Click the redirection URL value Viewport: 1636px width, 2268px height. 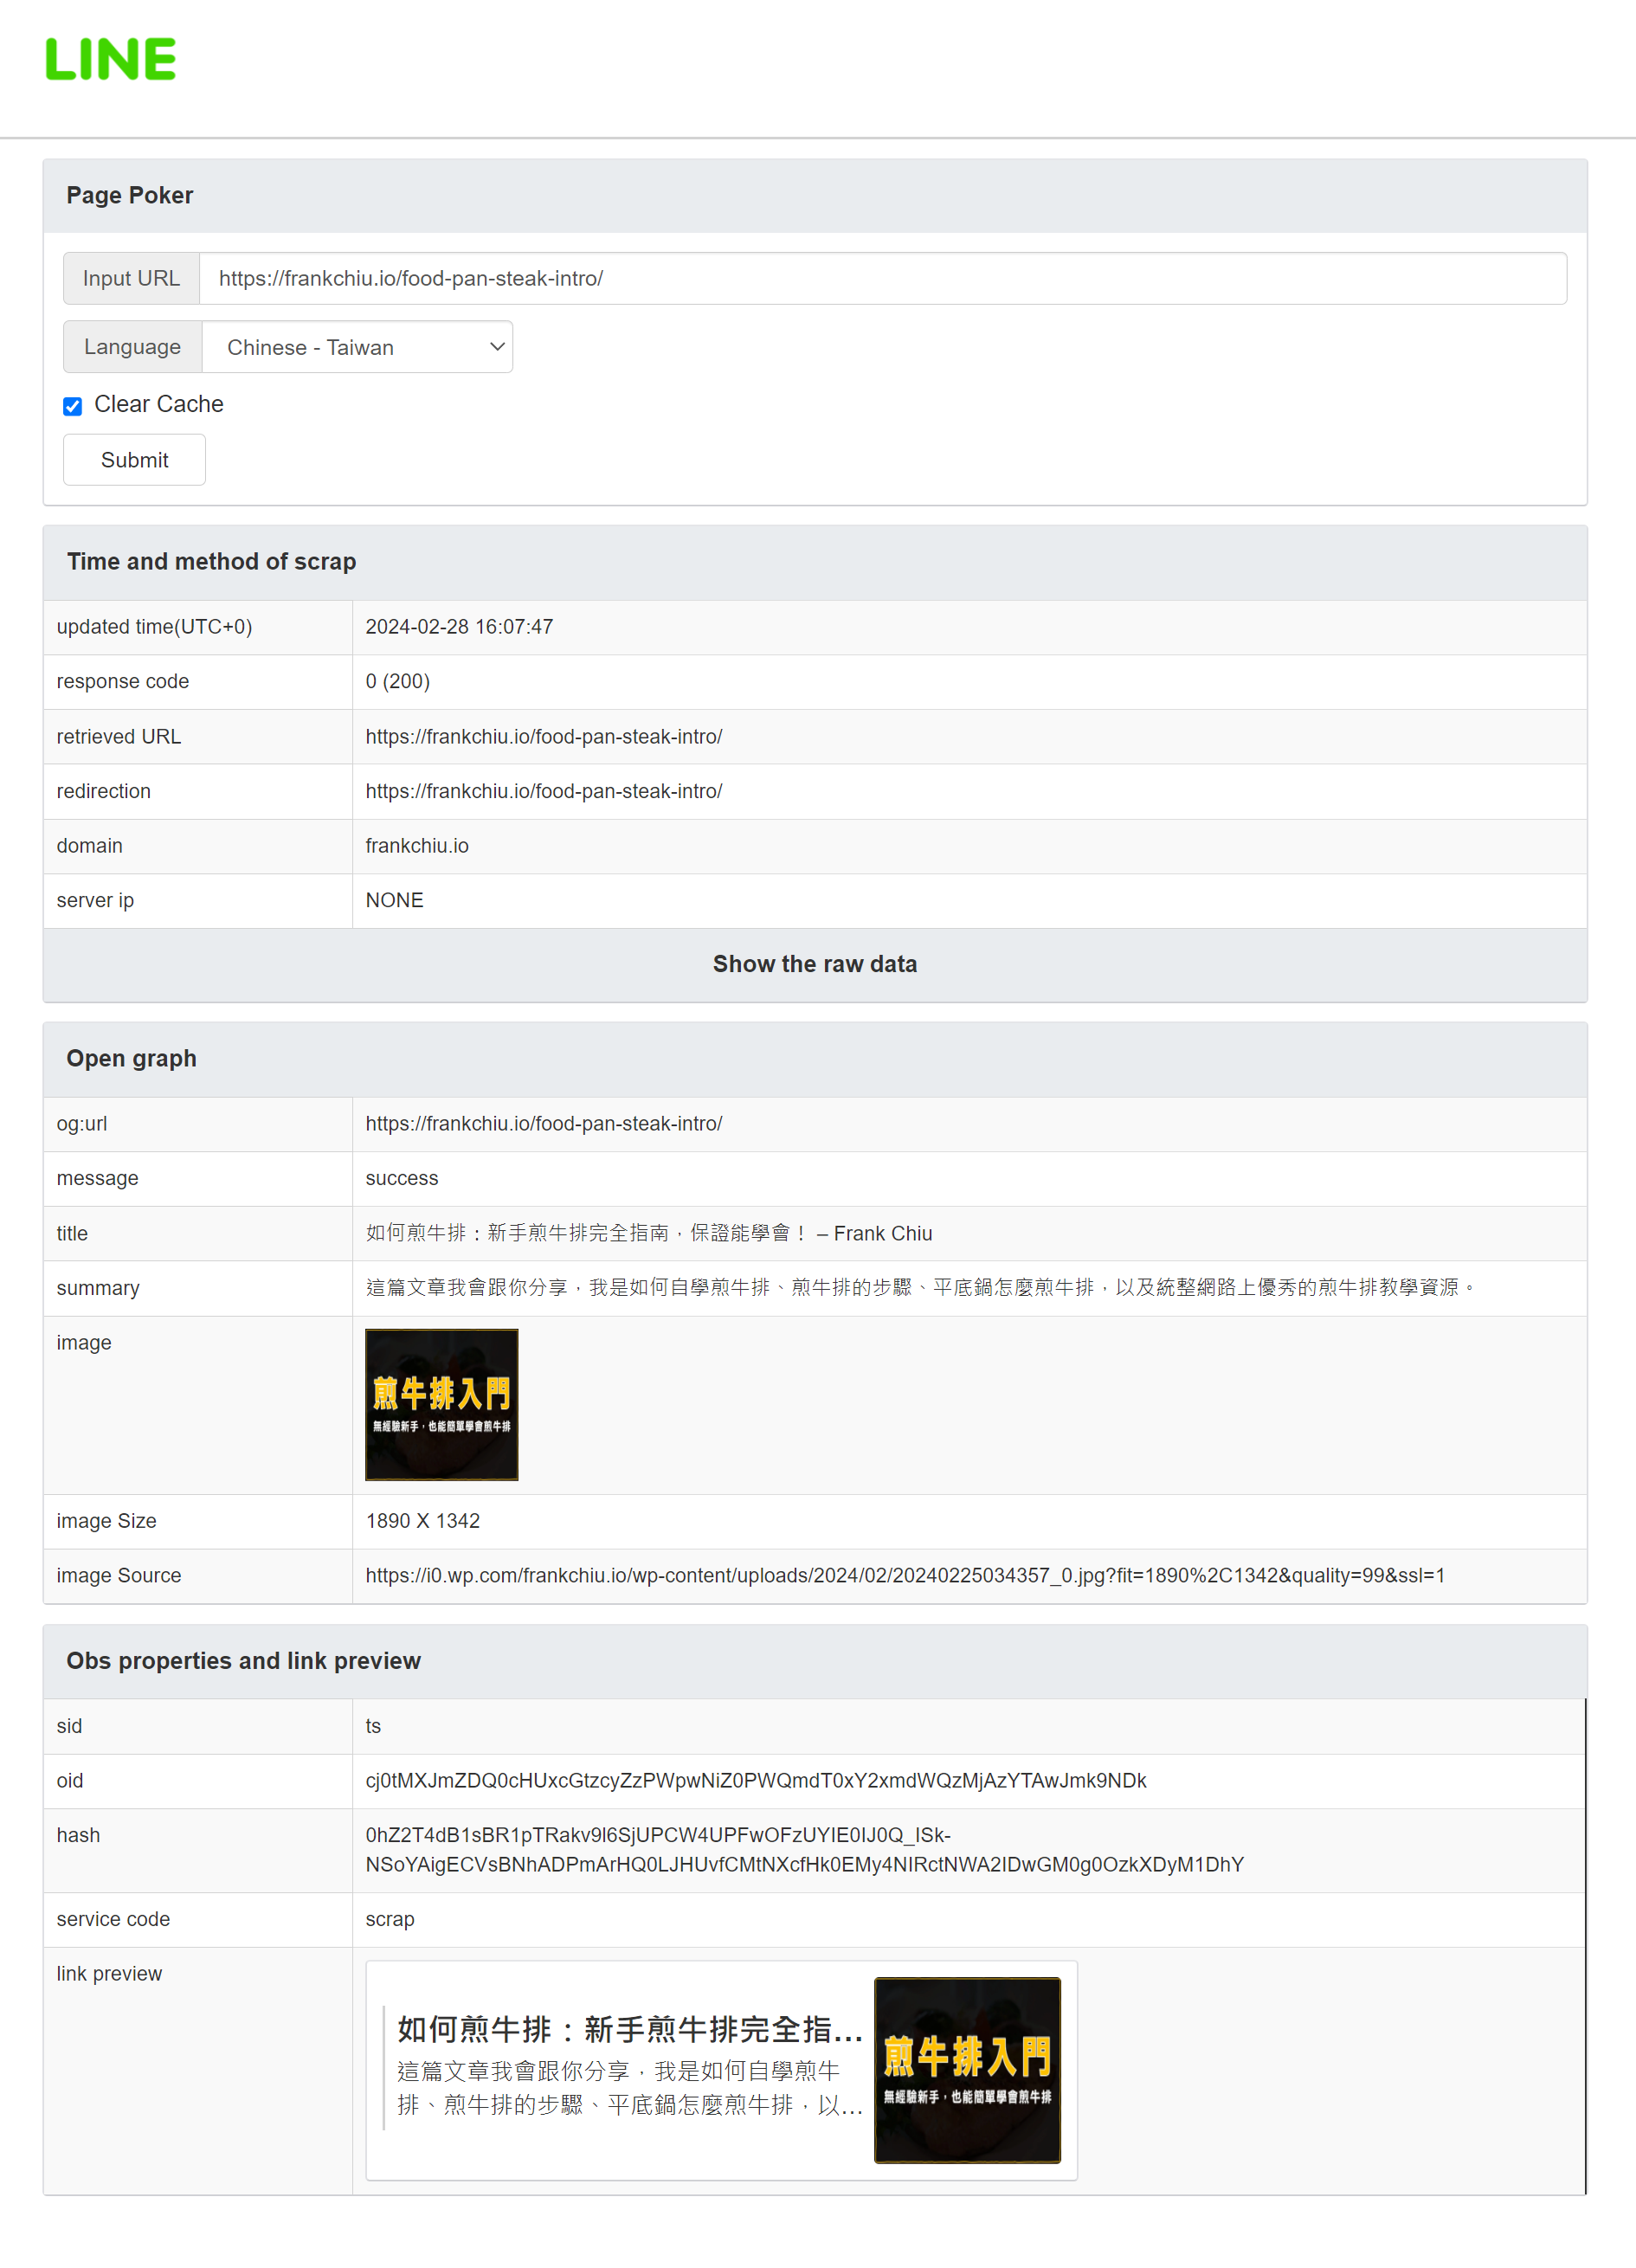543,791
